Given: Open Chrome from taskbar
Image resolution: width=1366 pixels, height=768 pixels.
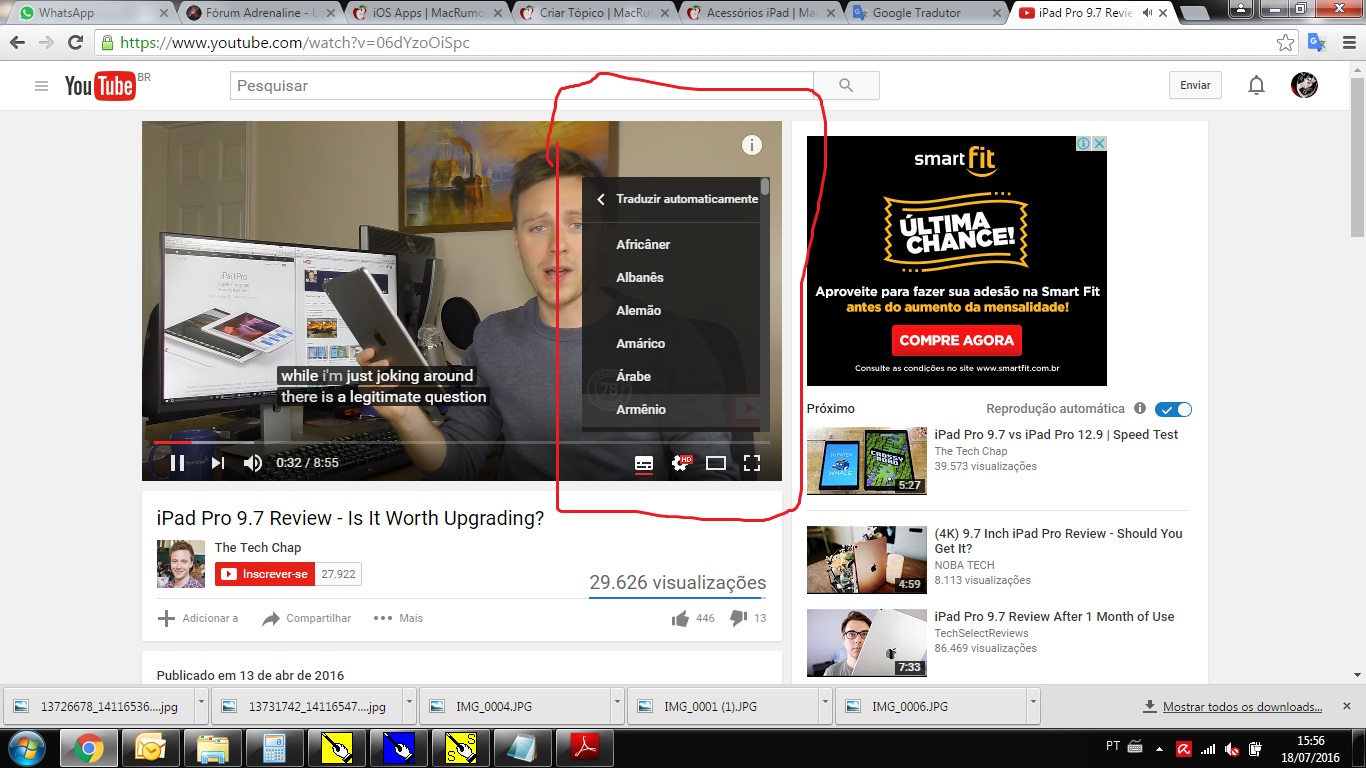Looking at the screenshot, I should click(89, 748).
